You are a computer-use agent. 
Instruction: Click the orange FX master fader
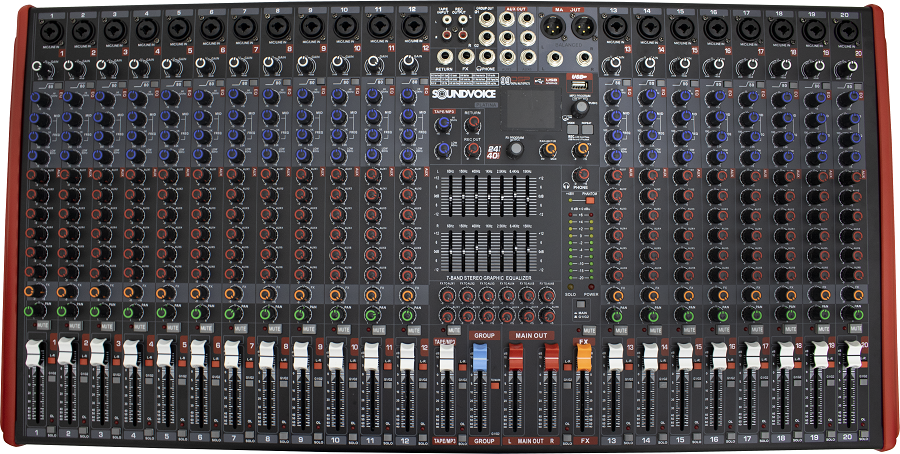click(584, 358)
